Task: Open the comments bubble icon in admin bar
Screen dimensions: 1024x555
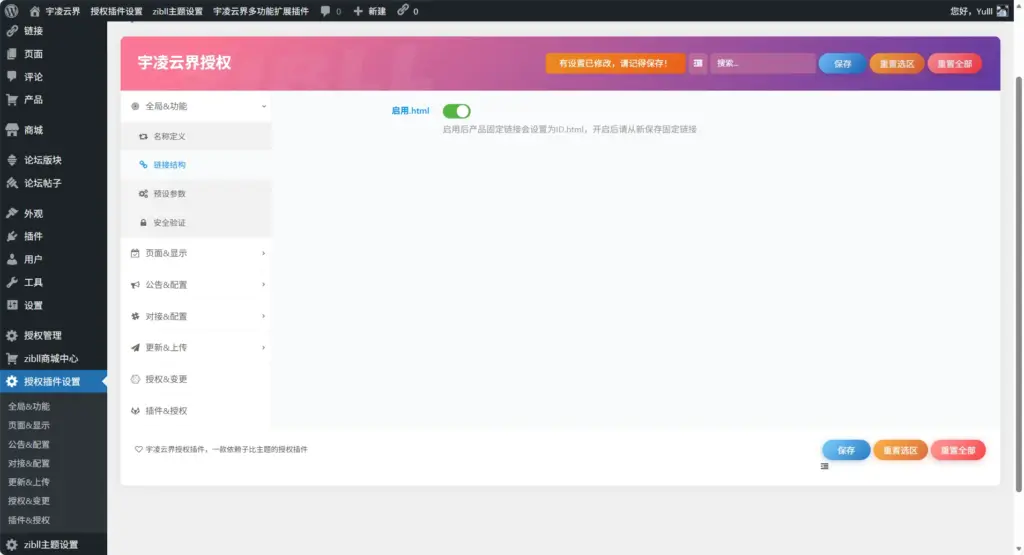Action: (x=326, y=11)
